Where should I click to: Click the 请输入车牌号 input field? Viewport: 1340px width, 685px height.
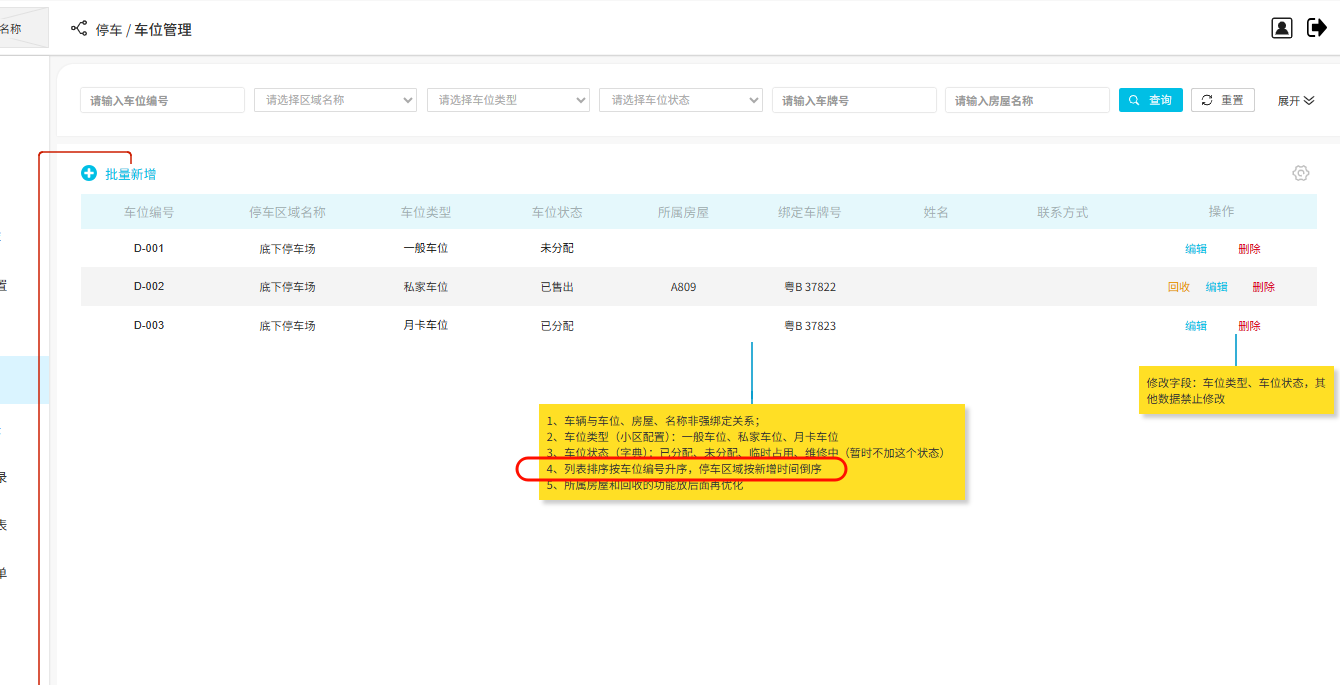[x=853, y=100]
